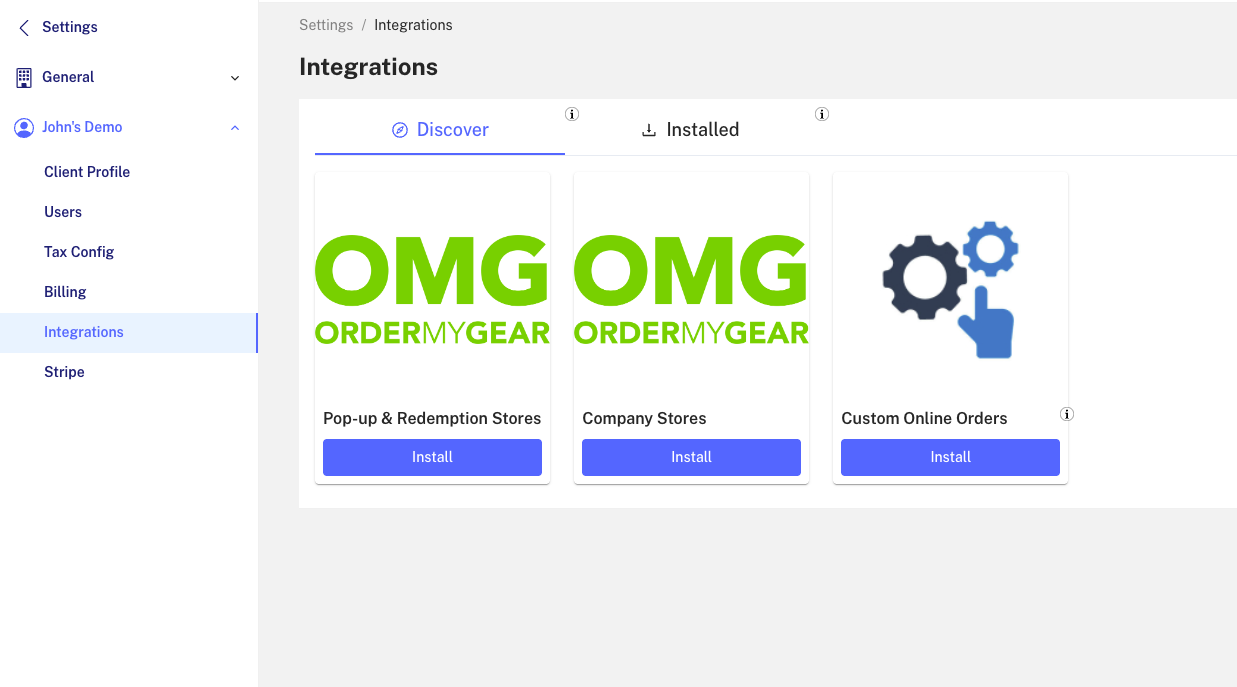
Task: Click the John's Demo menu label
Action: pos(82,127)
